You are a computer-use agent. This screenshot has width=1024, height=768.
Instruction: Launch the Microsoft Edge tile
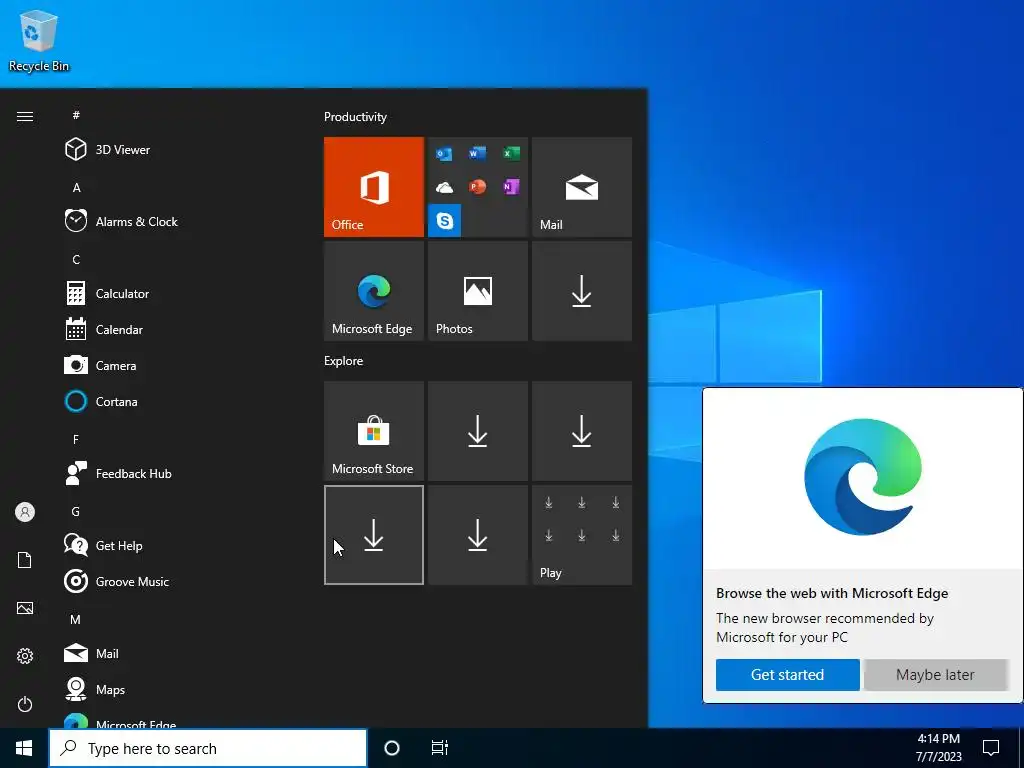pyautogui.click(x=374, y=291)
